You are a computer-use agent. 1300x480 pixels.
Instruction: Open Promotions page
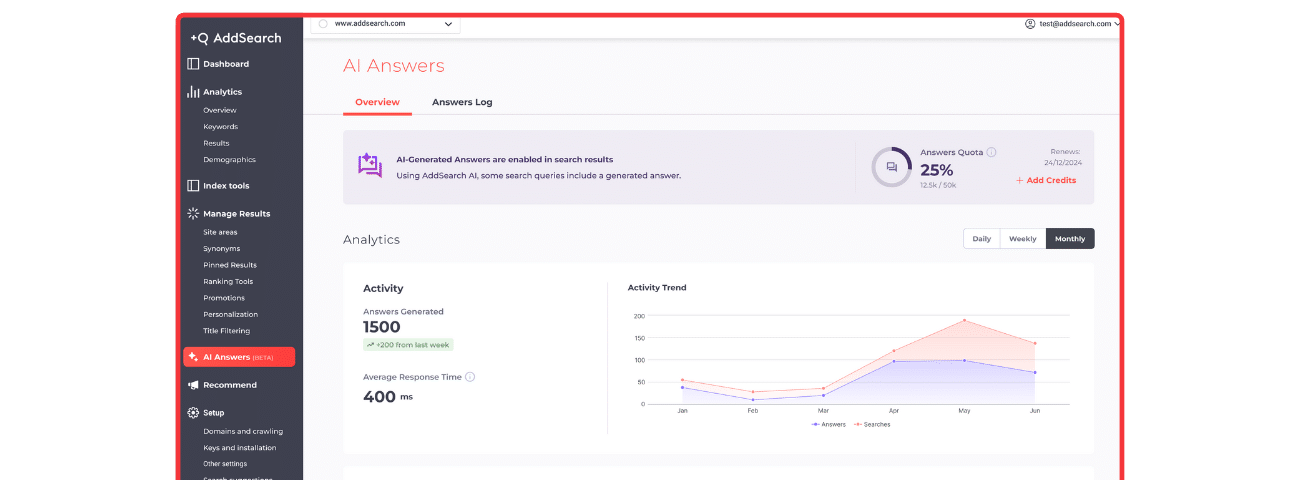point(224,298)
